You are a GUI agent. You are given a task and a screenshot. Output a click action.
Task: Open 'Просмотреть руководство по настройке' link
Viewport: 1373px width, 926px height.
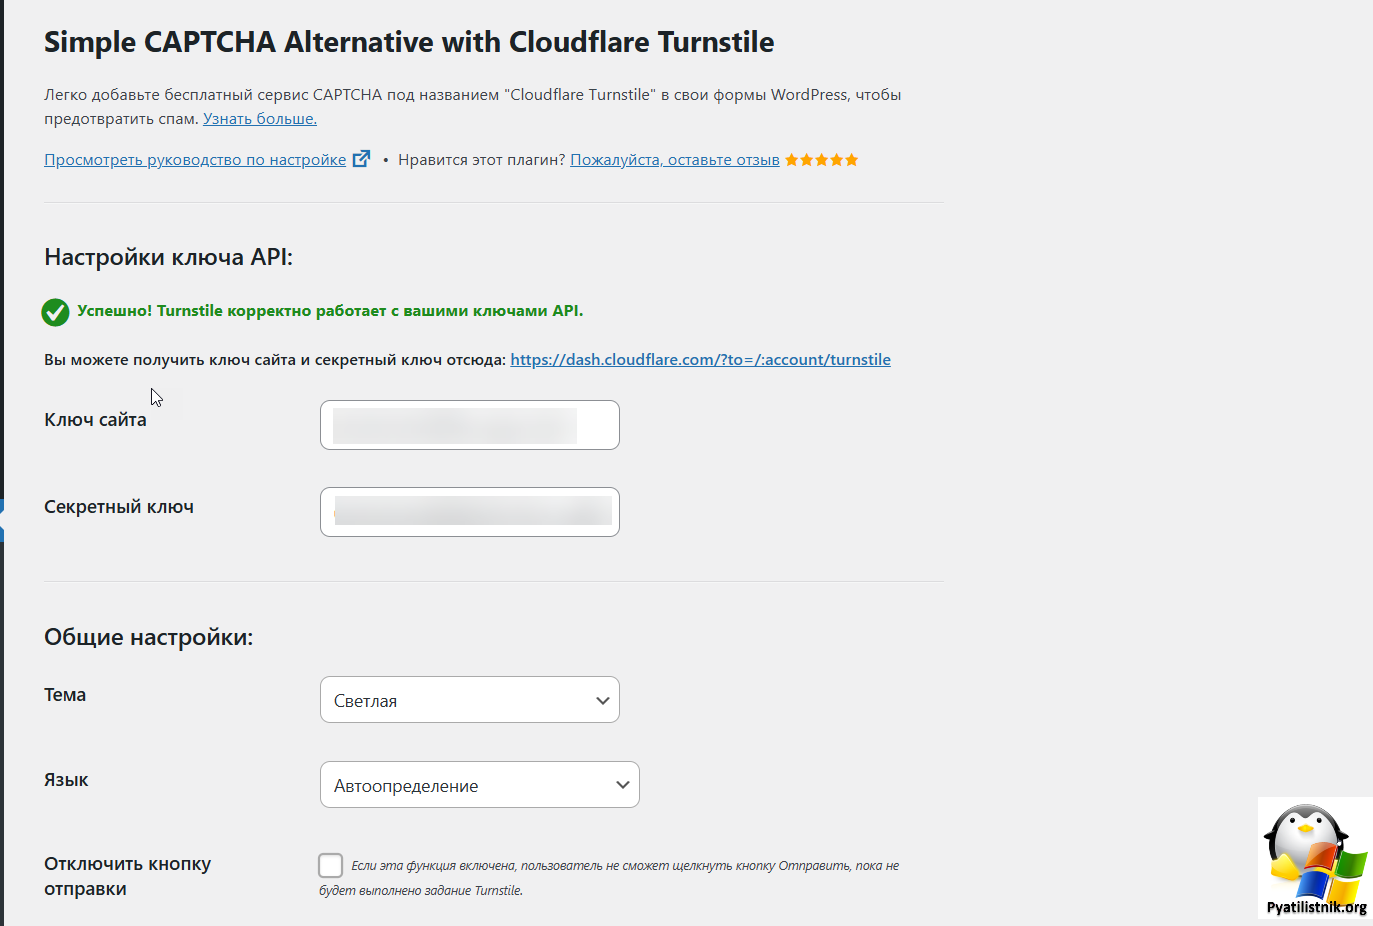[x=195, y=160]
